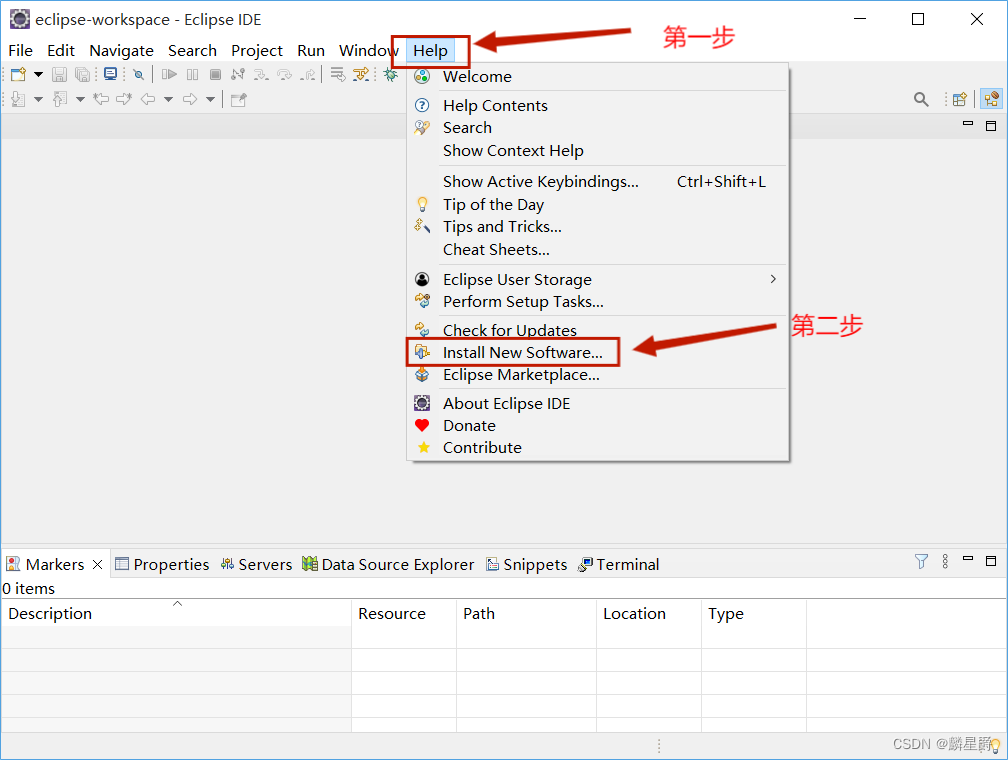Image resolution: width=1008 pixels, height=760 pixels.
Task: Toggle Use Step Filters icon
Action: tap(361, 75)
